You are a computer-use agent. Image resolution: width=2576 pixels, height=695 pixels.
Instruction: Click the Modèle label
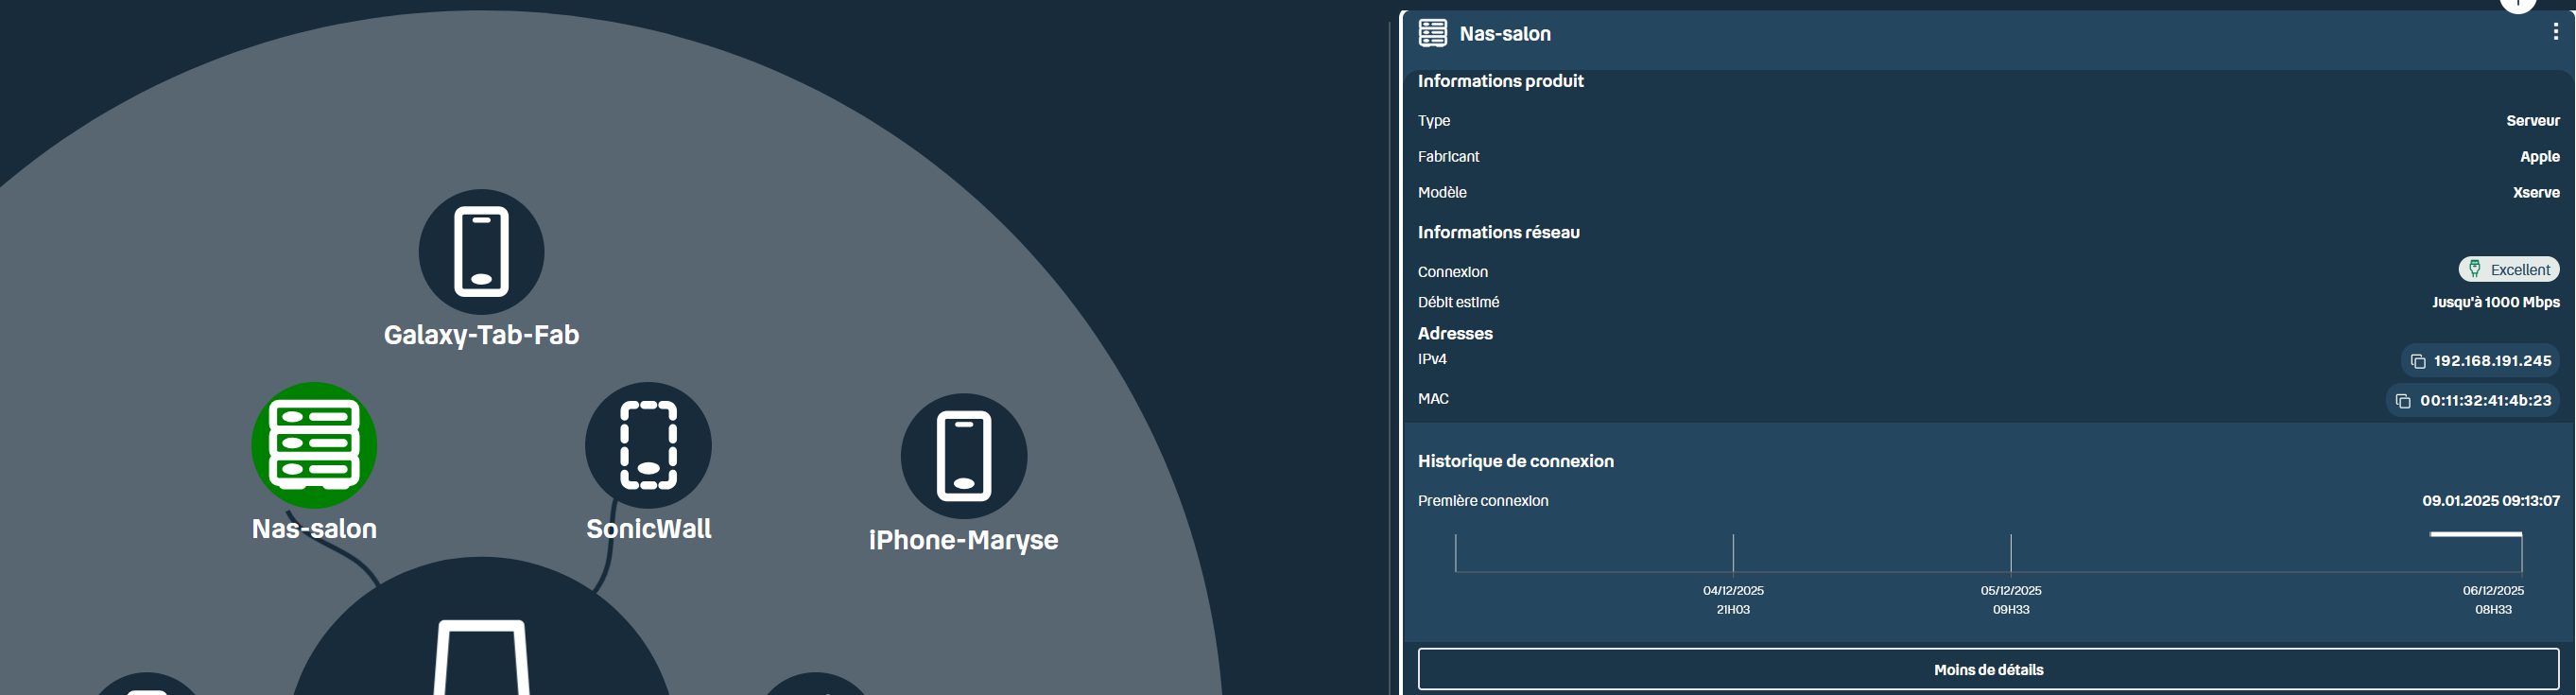pos(1442,193)
